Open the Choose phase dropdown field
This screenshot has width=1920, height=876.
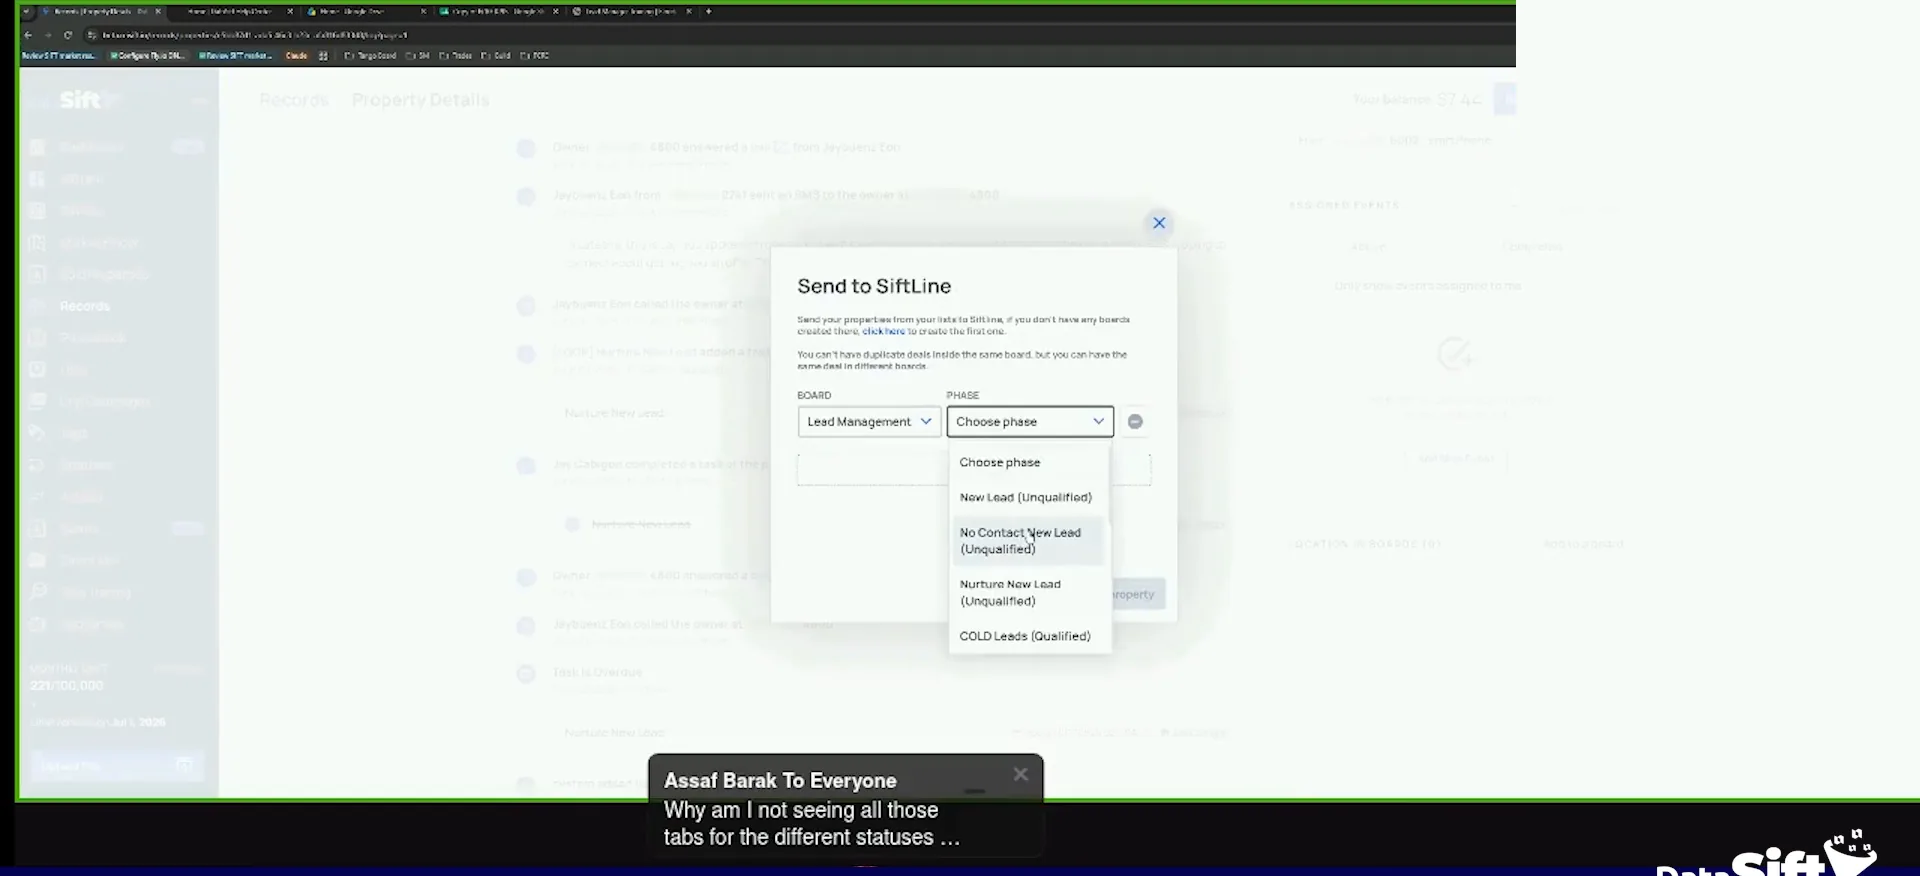click(x=1030, y=422)
